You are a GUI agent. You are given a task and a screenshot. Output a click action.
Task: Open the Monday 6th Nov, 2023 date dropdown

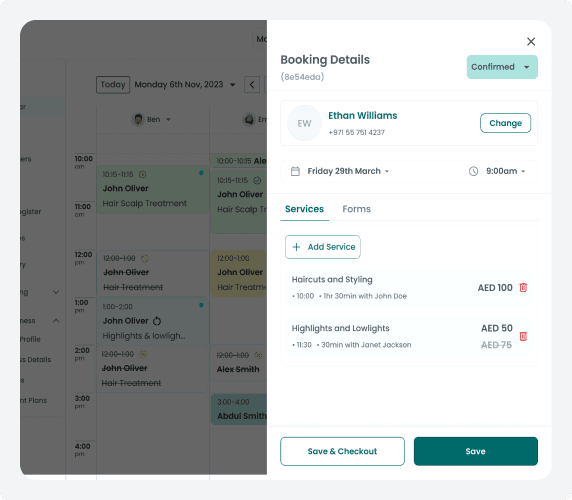185,85
